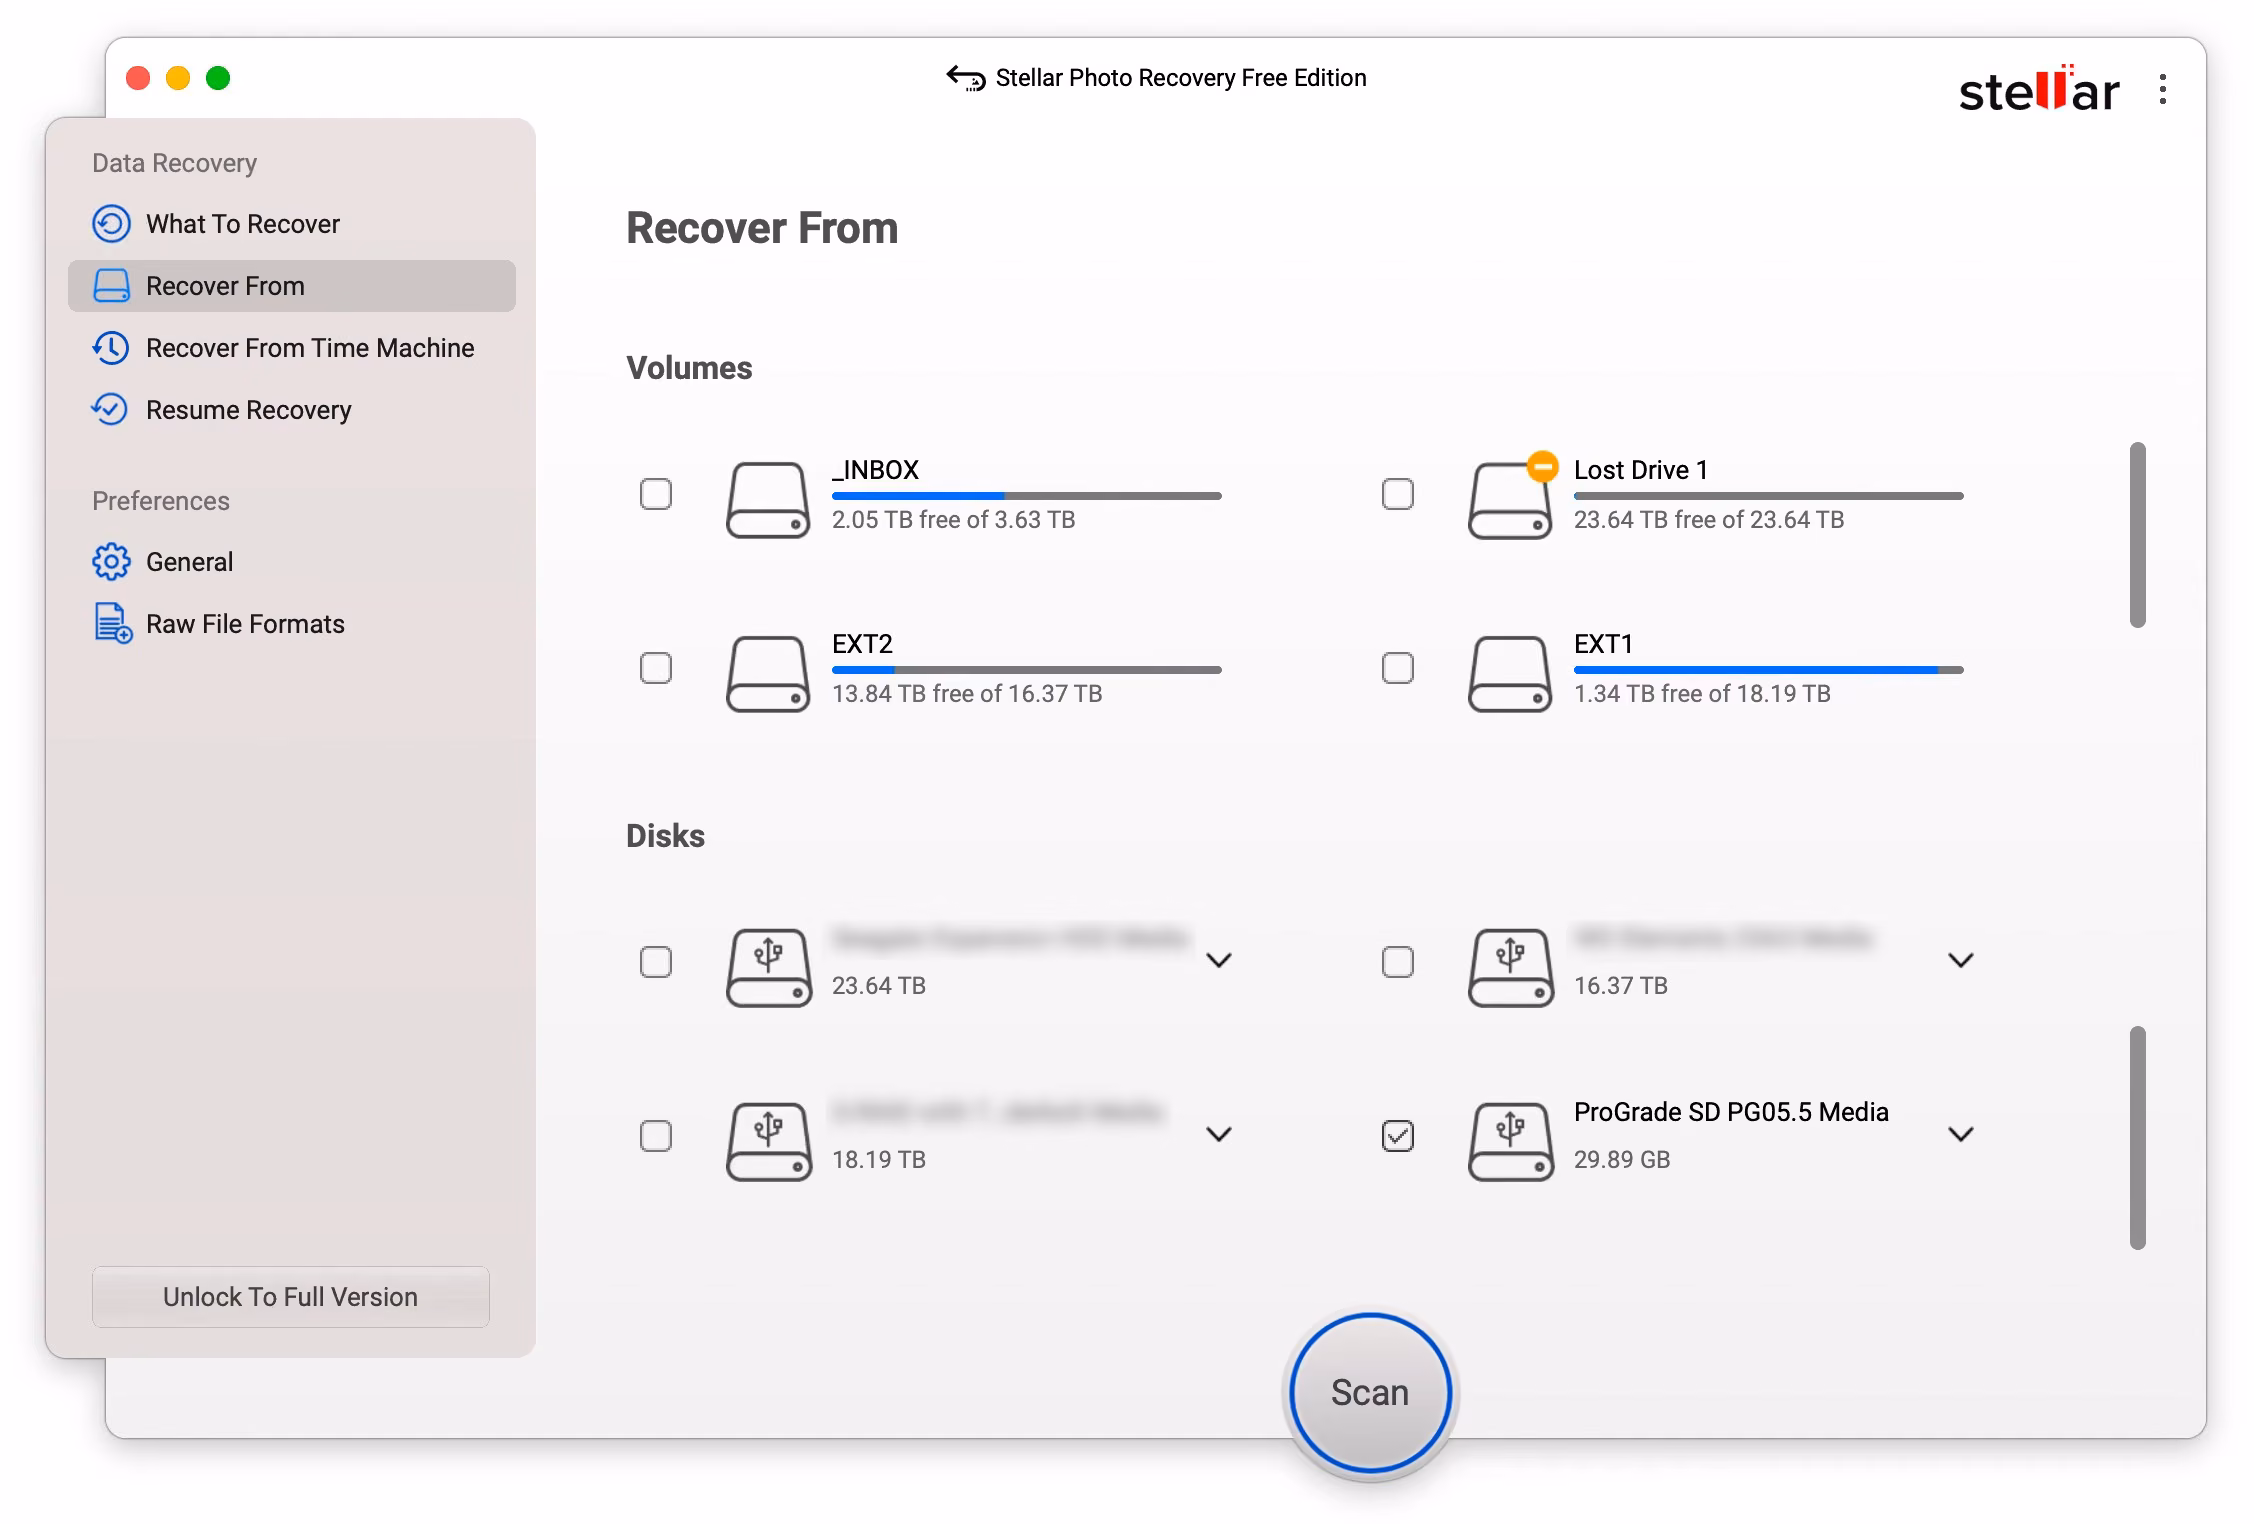This screenshot has width=2254, height=1524.
Task: Click '2.05 TB free of 3.63 TB' text
Action: [954, 520]
